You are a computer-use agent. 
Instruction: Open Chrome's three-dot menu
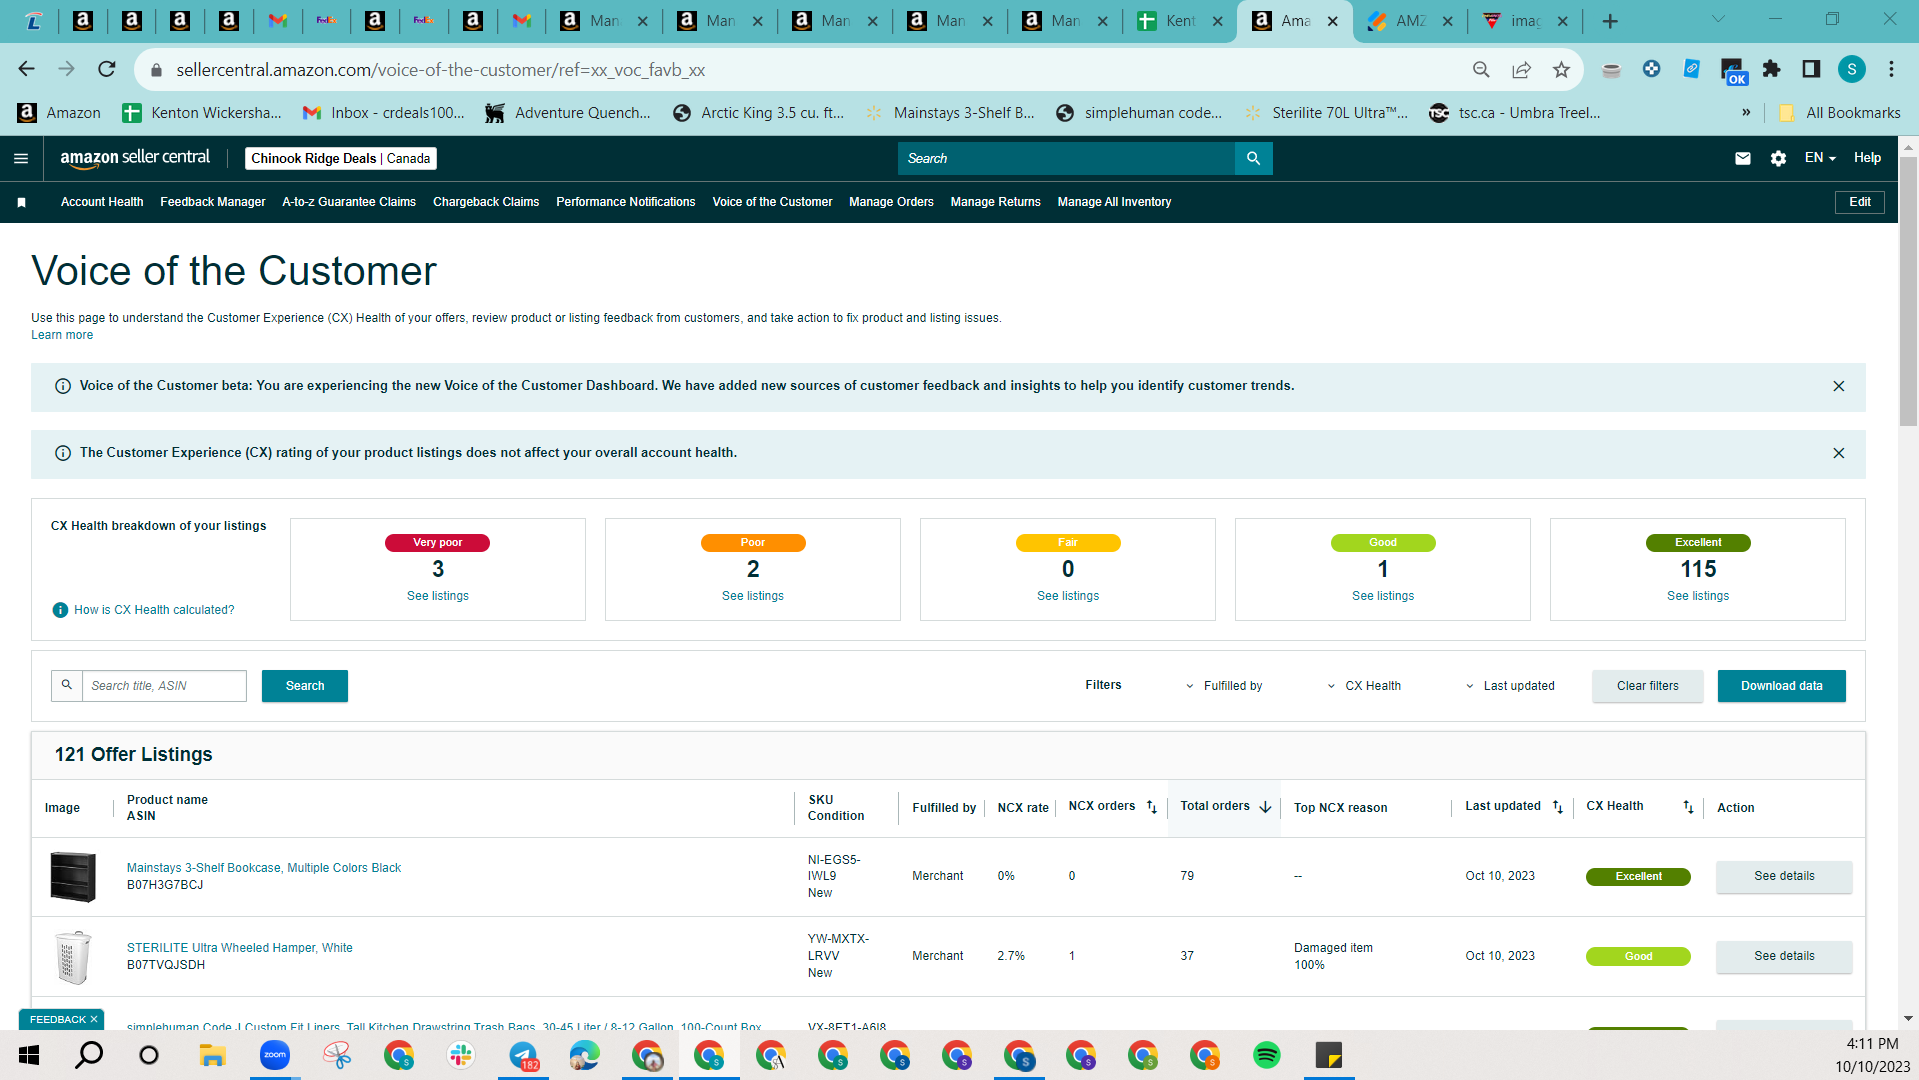(x=1891, y=69)
